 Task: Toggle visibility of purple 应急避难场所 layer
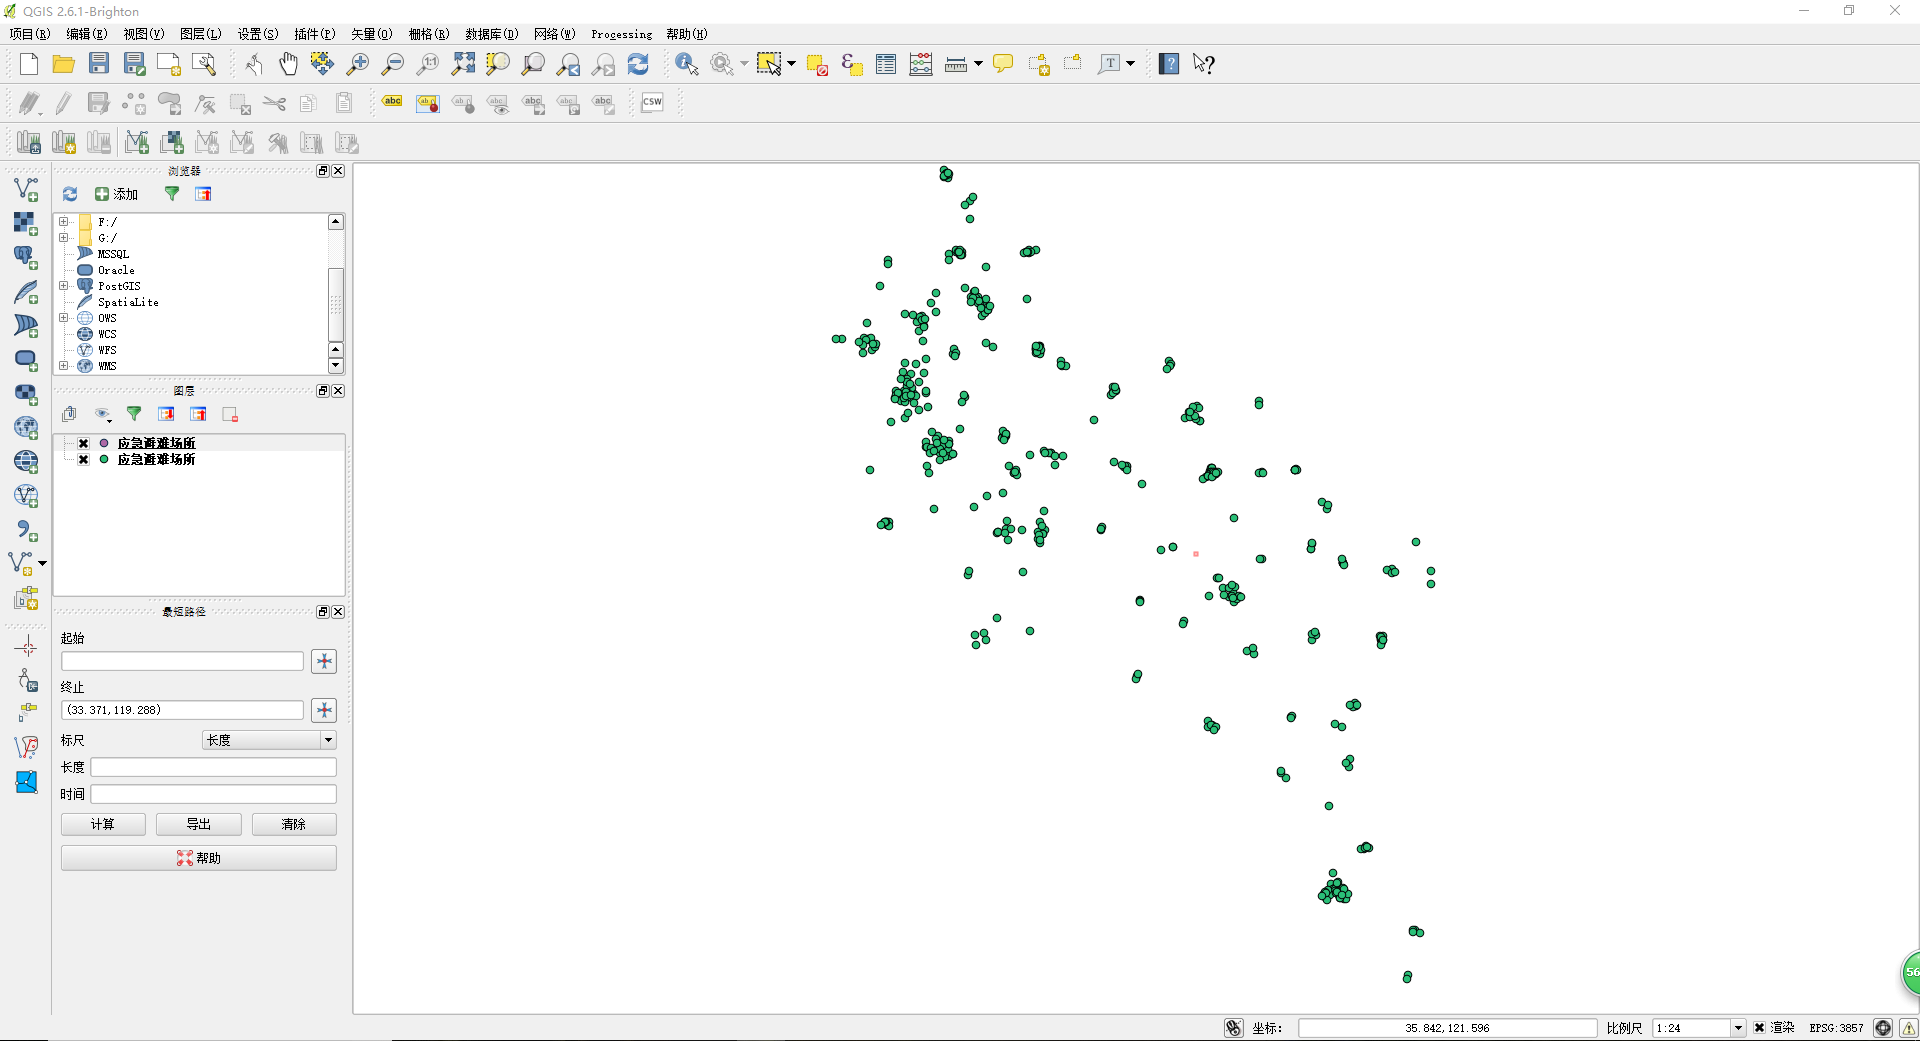84,443
